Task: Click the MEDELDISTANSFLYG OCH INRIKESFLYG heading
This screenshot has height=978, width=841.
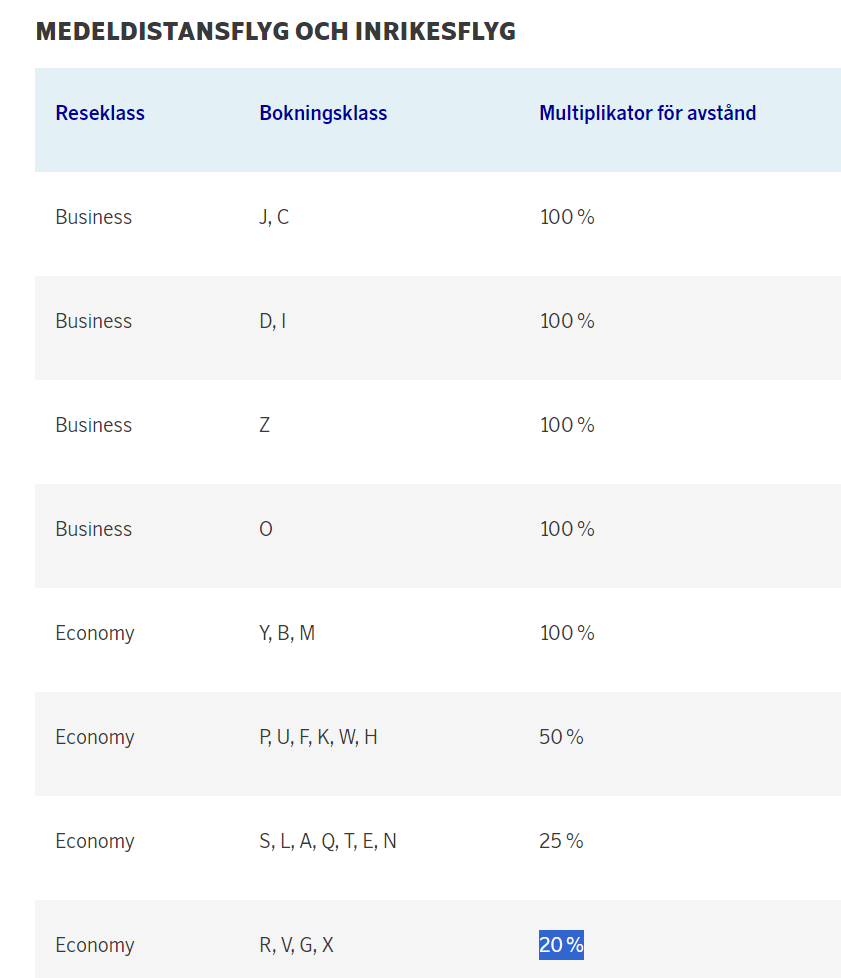Action: click(275, 31)
